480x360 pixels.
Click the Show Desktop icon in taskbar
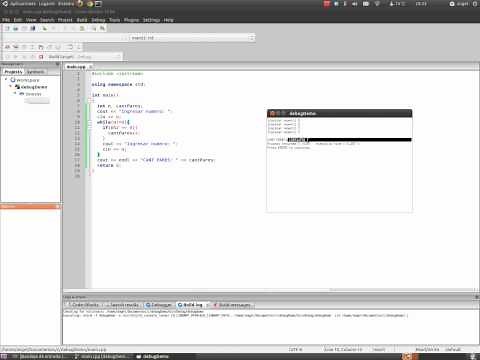coord(4,356)
